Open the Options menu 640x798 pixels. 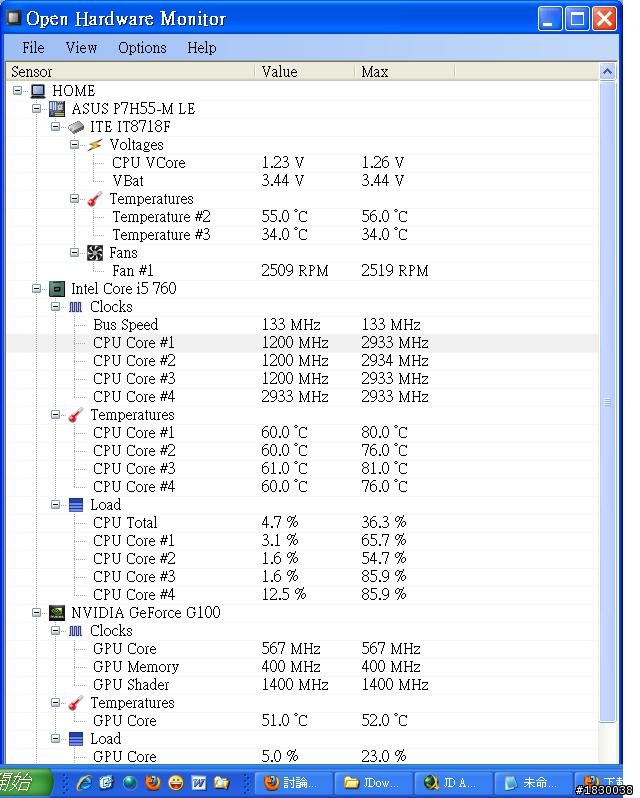[x=142, y=48]
